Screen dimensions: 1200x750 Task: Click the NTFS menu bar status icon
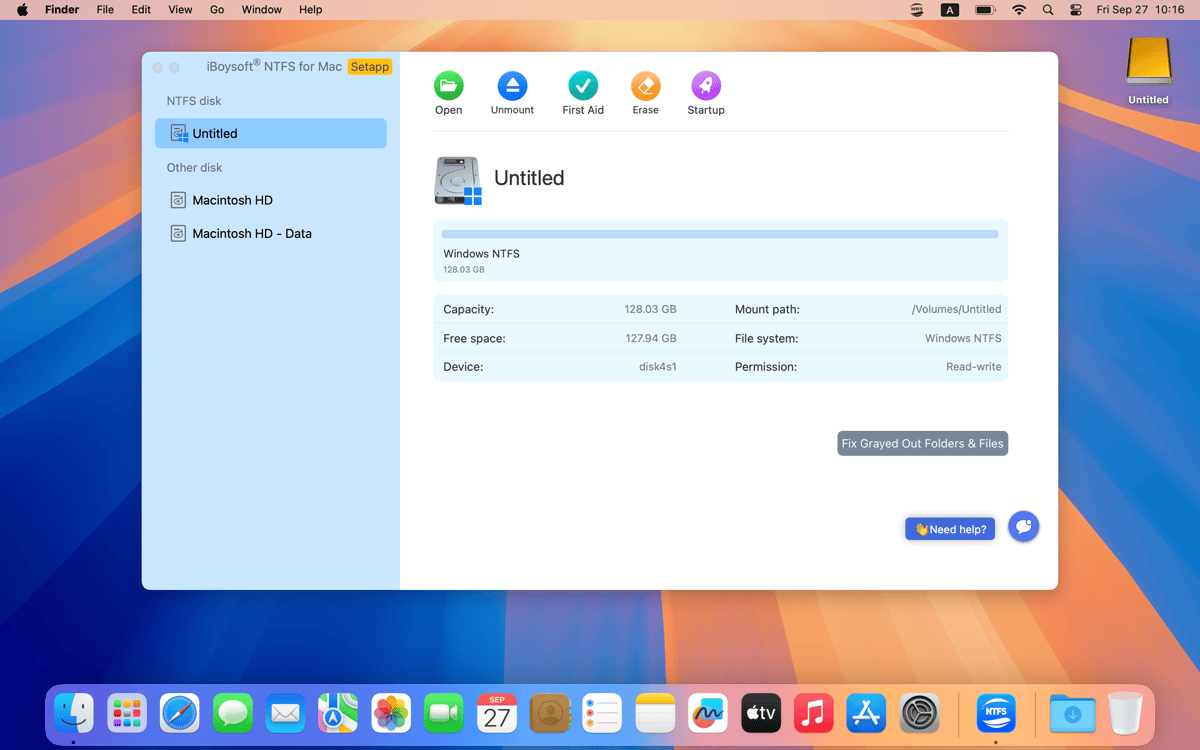917,10
